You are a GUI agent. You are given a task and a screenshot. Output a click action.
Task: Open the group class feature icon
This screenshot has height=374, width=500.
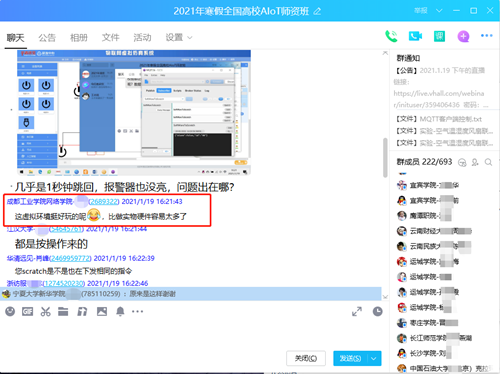[x=439, y=36]
